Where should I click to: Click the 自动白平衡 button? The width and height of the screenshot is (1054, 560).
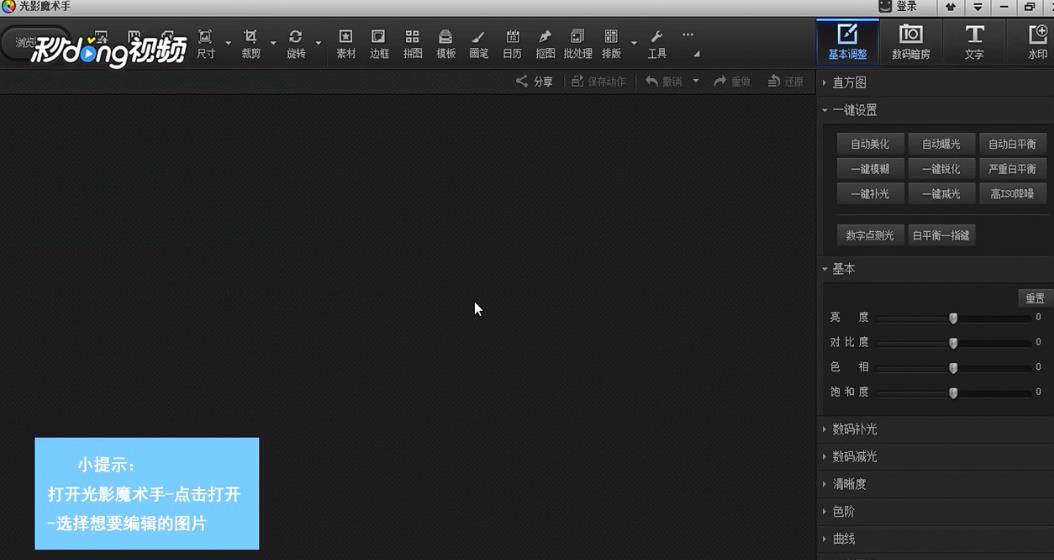(x=1012, y=144)
